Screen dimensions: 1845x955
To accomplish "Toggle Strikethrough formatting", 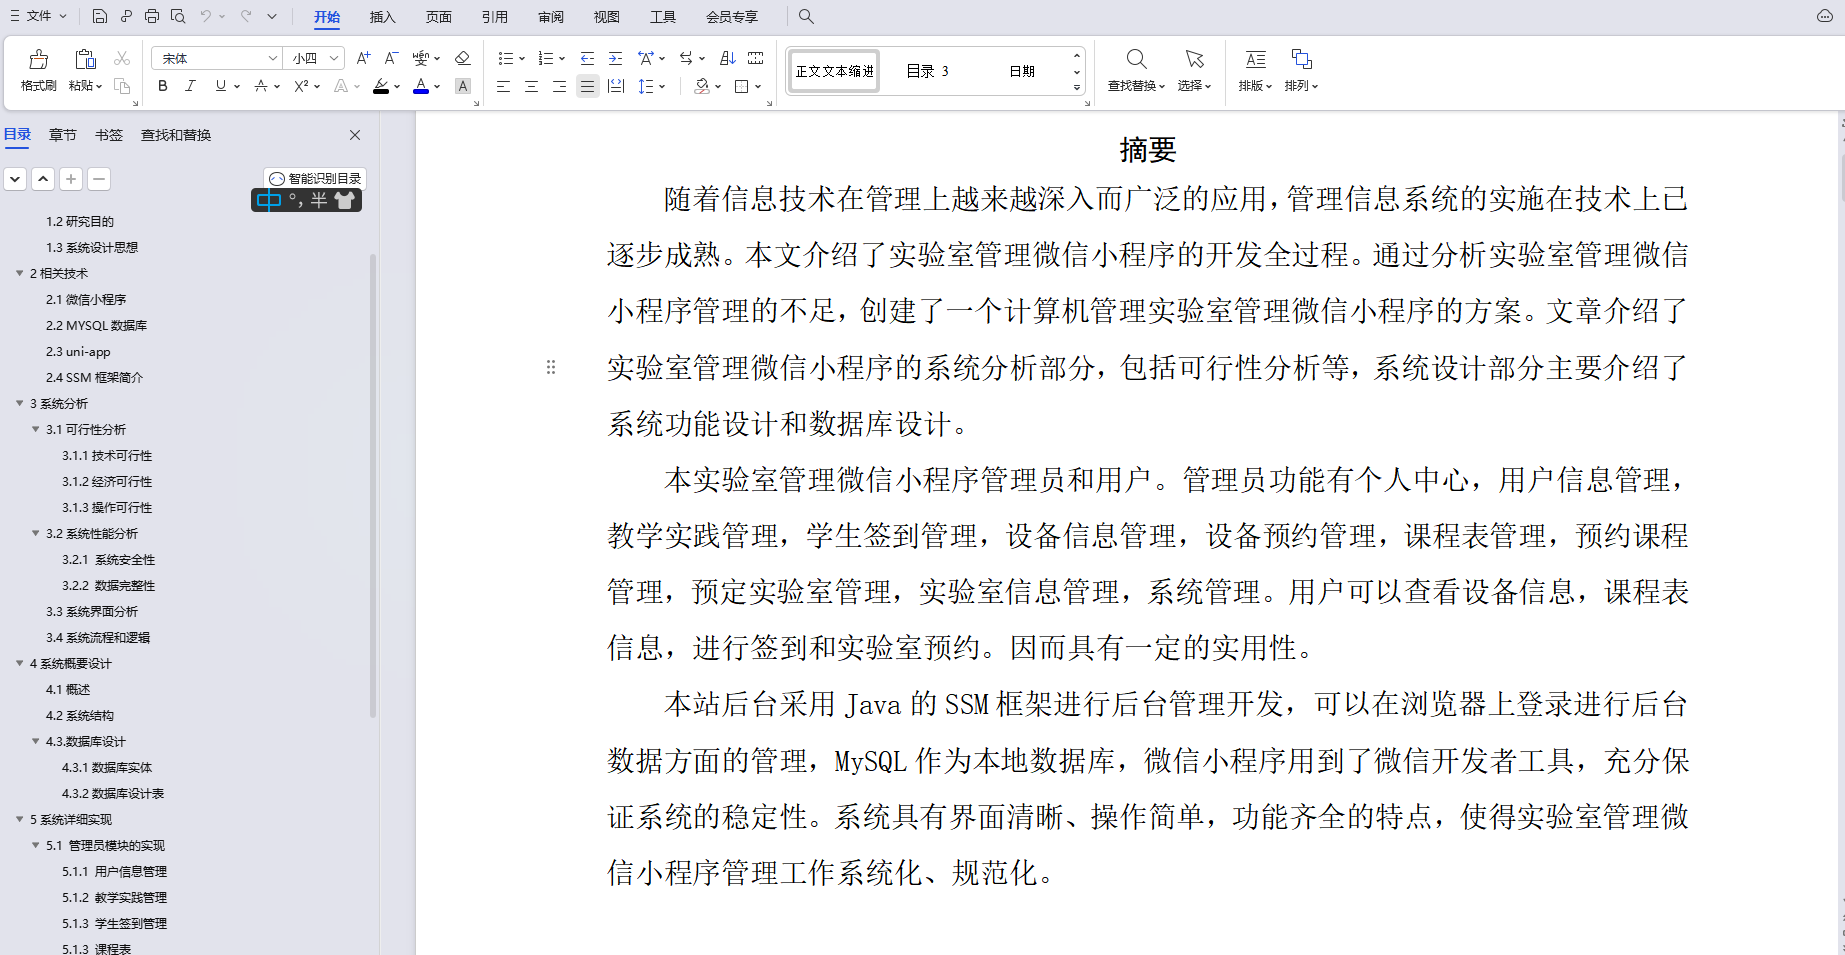I will [261, 86].
